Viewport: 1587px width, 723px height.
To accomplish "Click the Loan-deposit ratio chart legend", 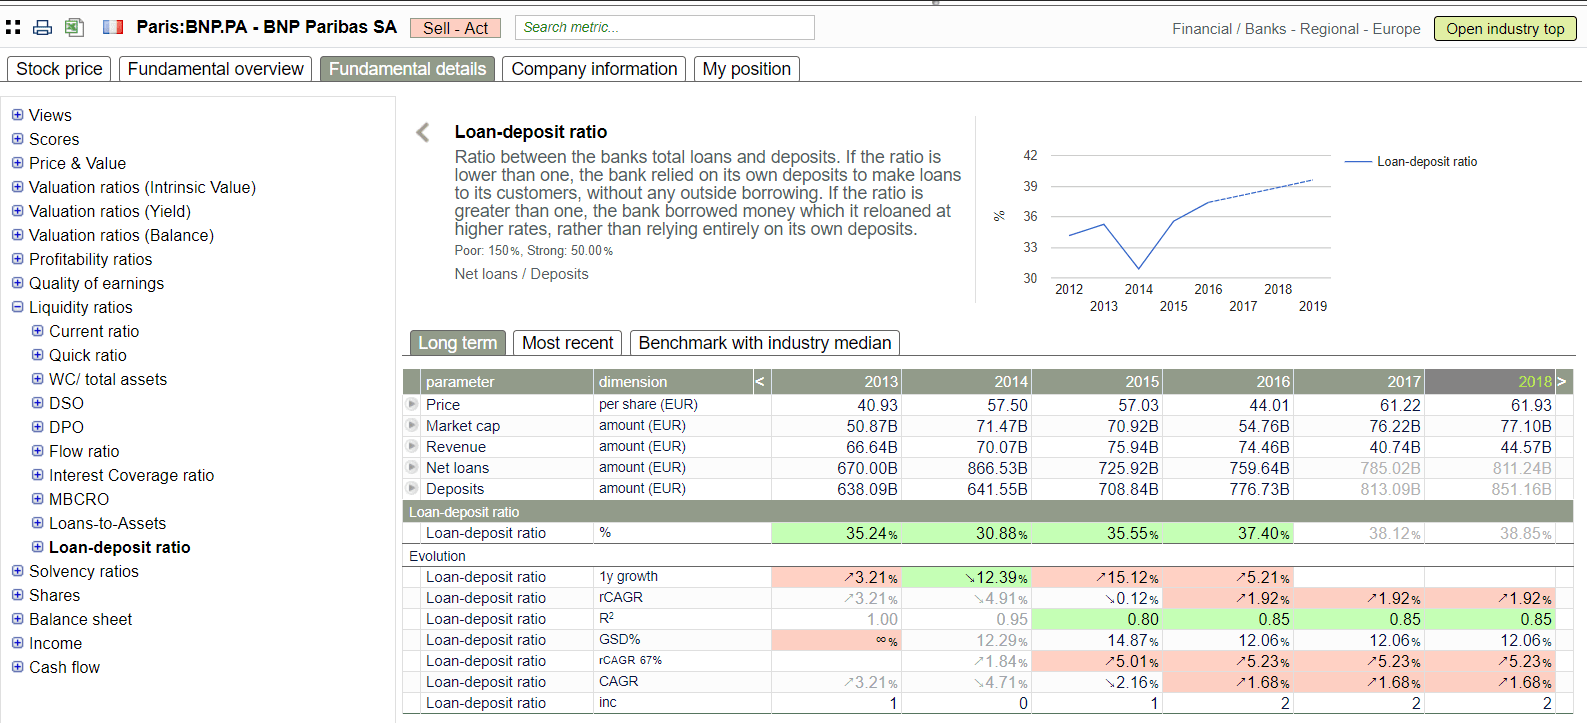I will [1411, 161].
